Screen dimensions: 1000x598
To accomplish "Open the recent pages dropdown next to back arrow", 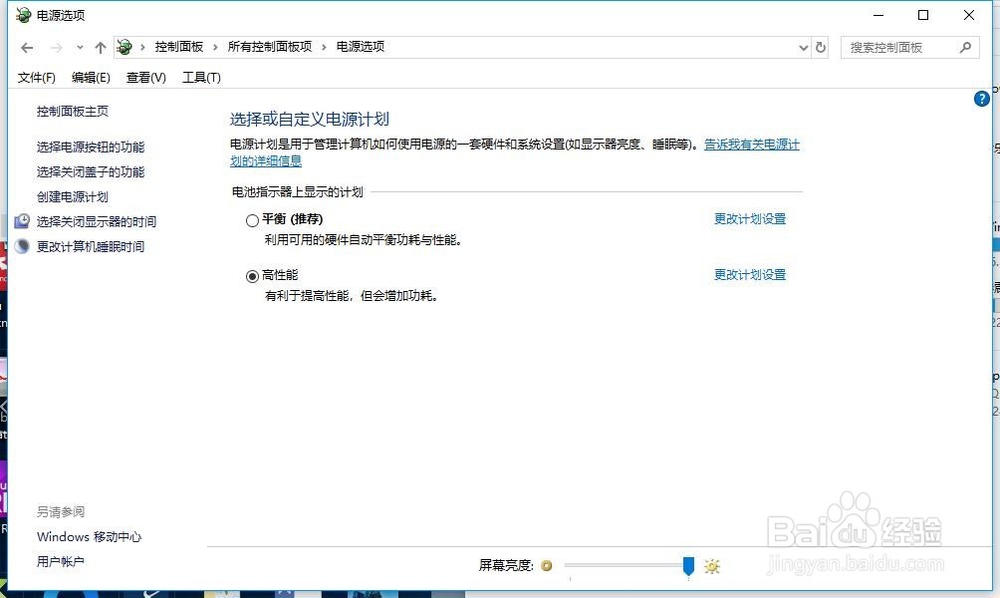I will coord(79,47).
